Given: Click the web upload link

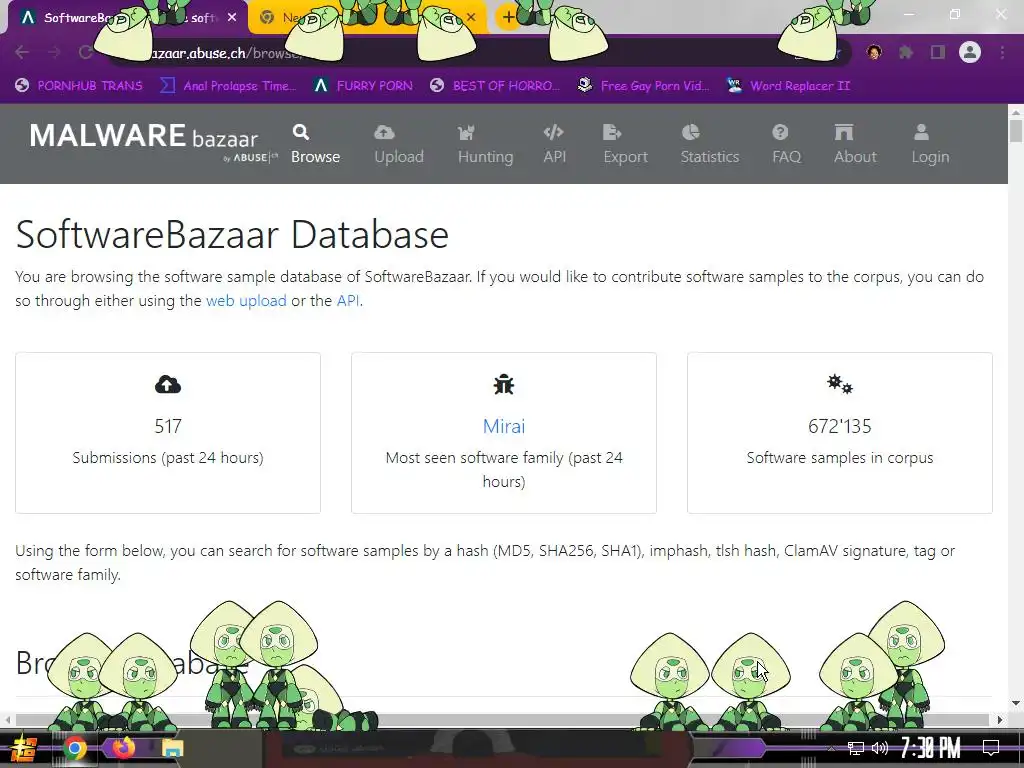Looking at the screenshot, I should point(246,300).
